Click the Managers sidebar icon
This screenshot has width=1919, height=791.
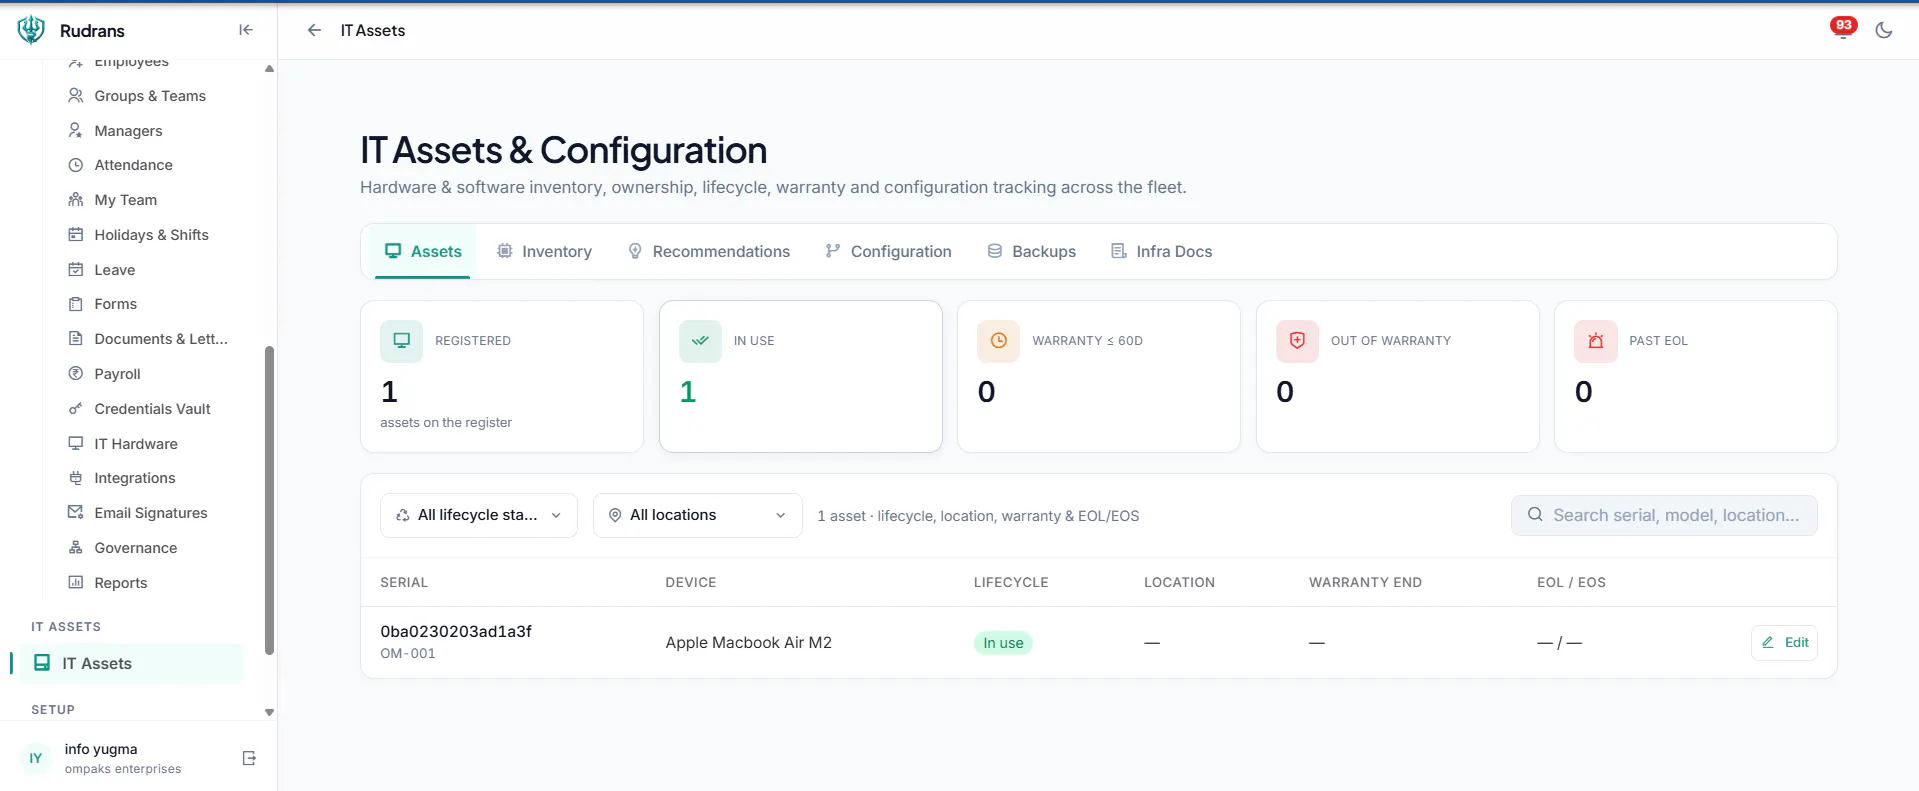tap(75, 130)
